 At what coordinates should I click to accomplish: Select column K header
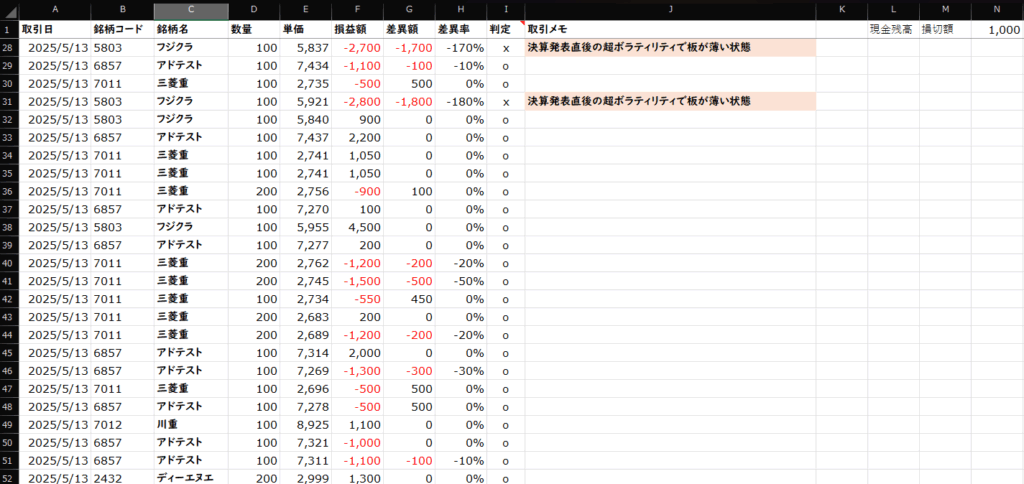point(842,11)
